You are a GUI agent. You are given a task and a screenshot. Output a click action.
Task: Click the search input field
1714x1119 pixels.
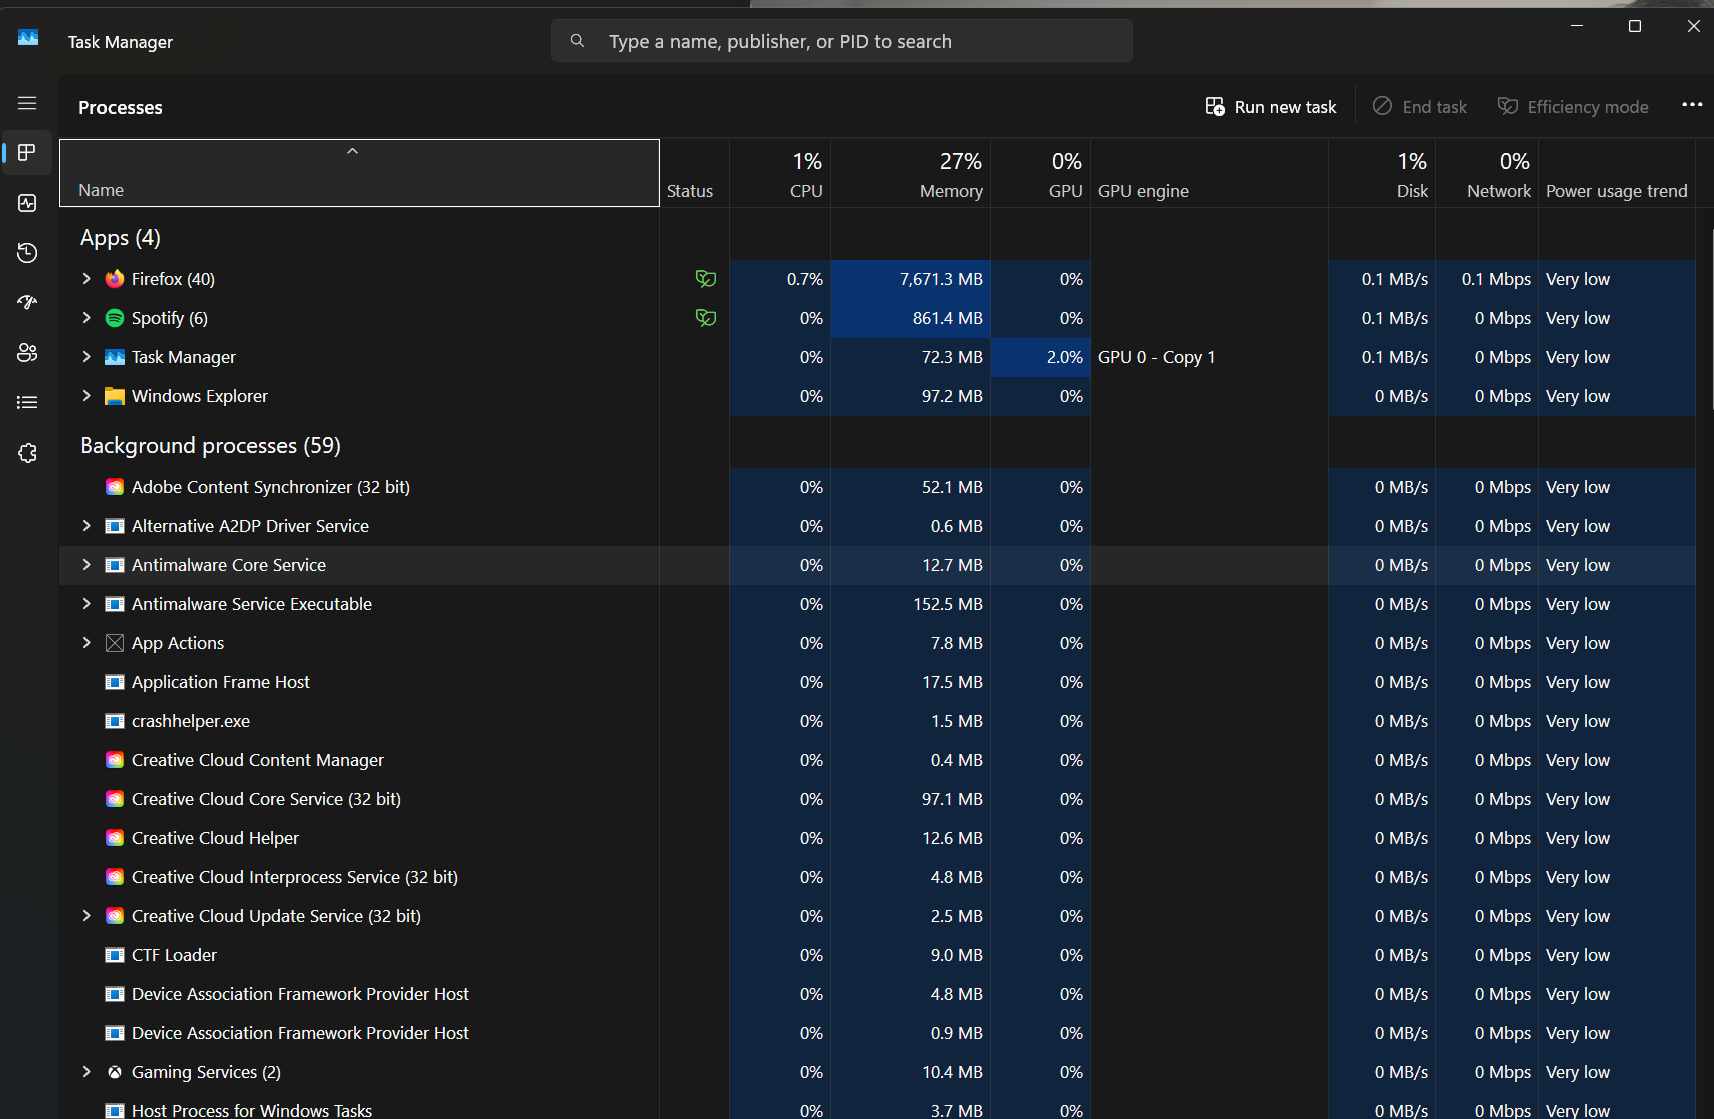[841, 41]
